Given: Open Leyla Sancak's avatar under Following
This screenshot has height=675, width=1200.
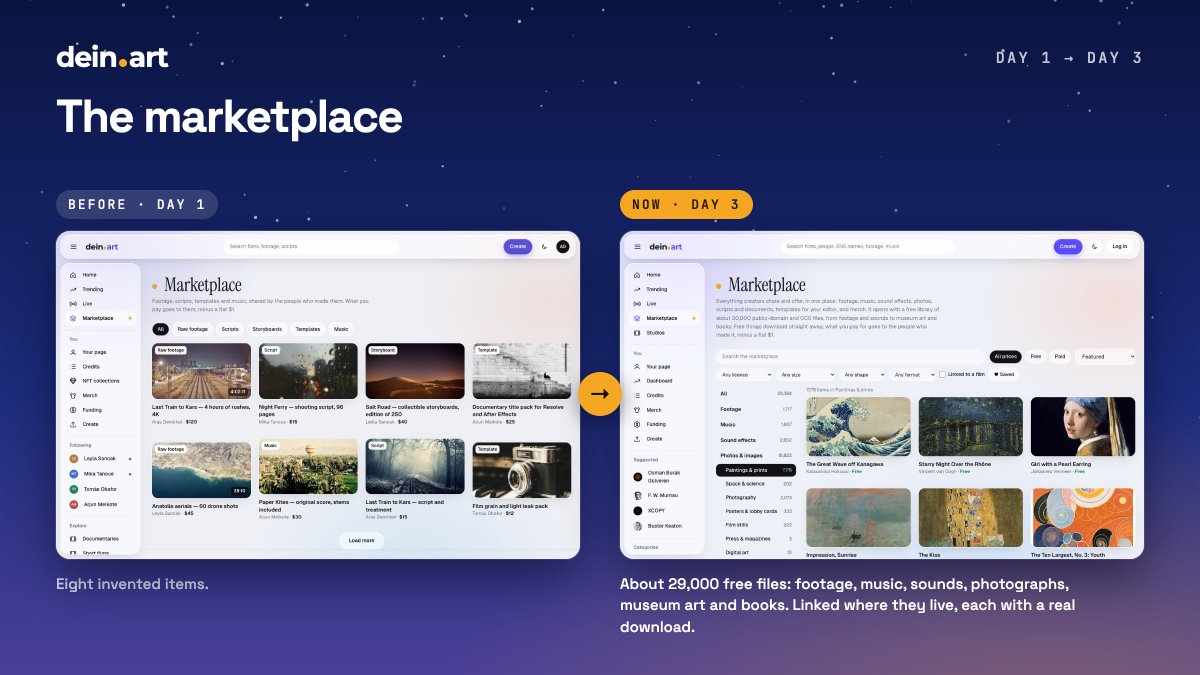Looking at the screenshot, I should (x=73, y=458).
